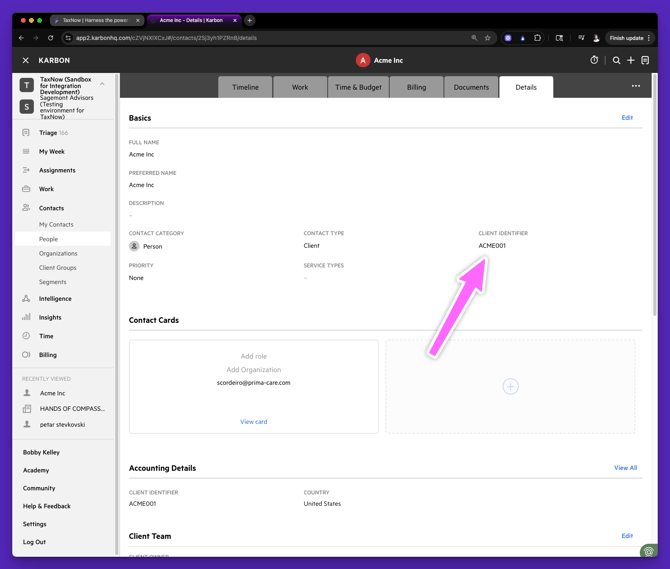Open Bobby Kelley profile link

[x=41, y=452]
